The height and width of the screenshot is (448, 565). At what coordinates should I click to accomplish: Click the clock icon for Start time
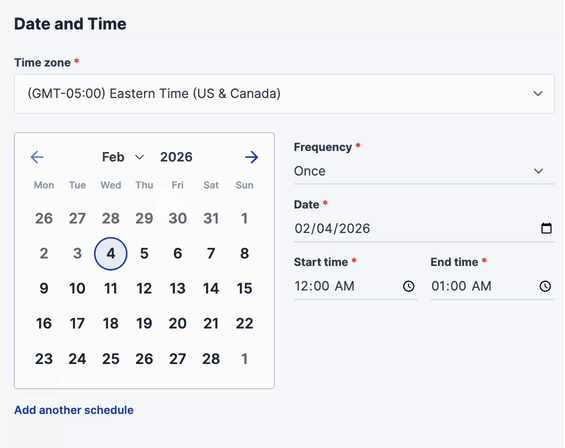click(409, 286)
